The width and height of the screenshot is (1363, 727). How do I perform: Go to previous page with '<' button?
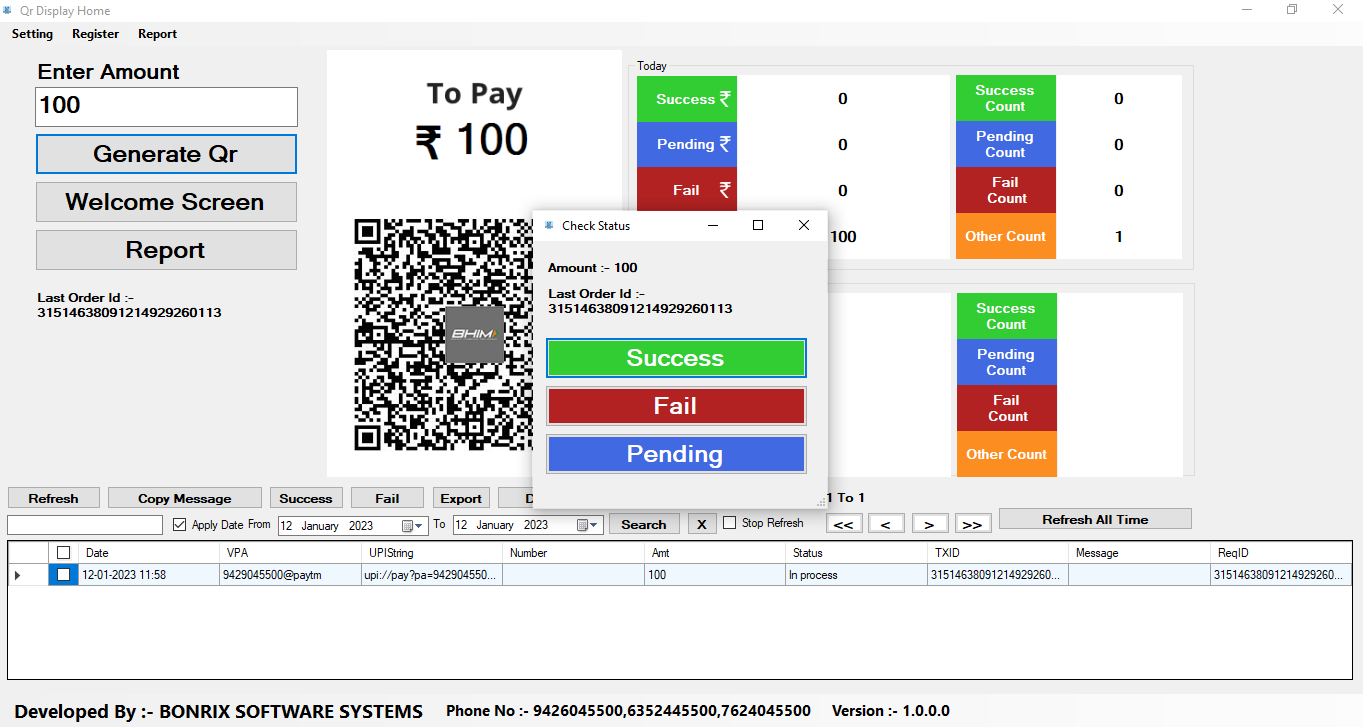pyautogui.click(x=886, y=524)
